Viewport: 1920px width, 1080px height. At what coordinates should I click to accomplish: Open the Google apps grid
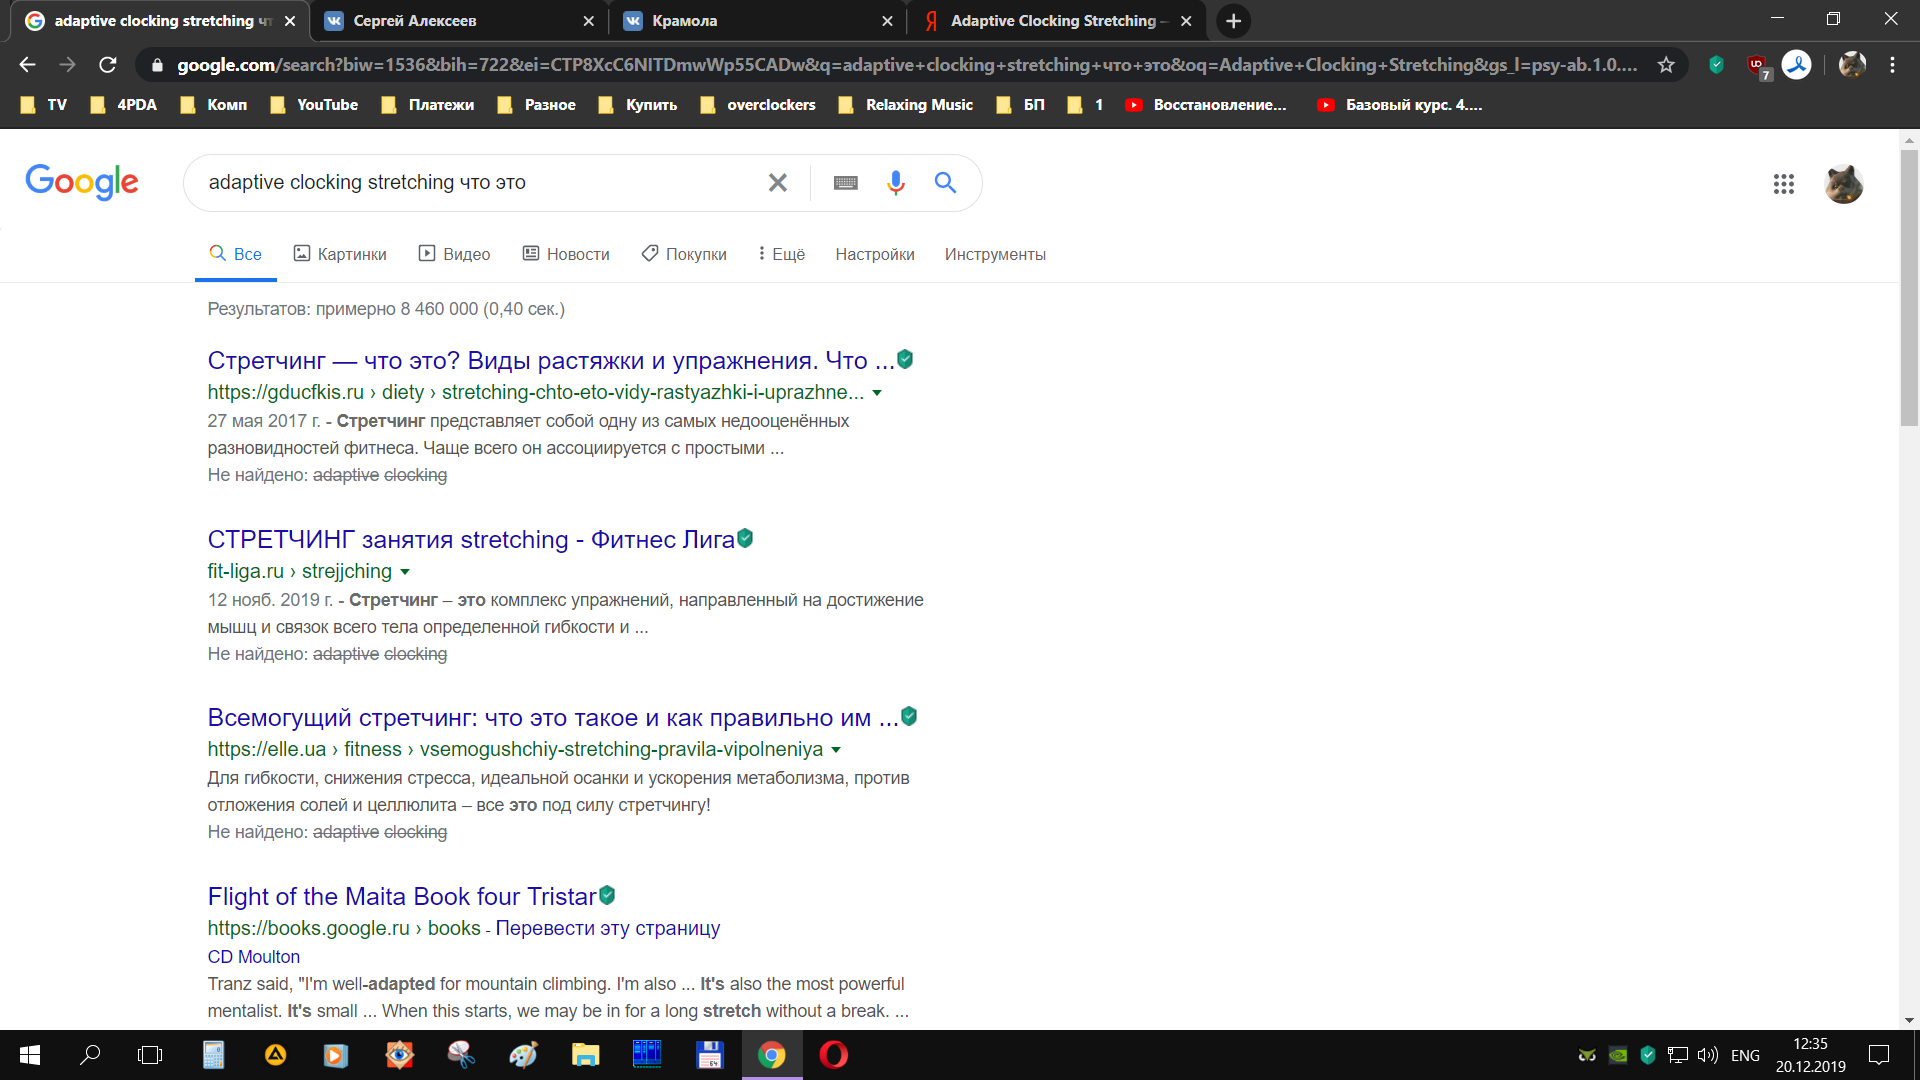point(1783,184)
